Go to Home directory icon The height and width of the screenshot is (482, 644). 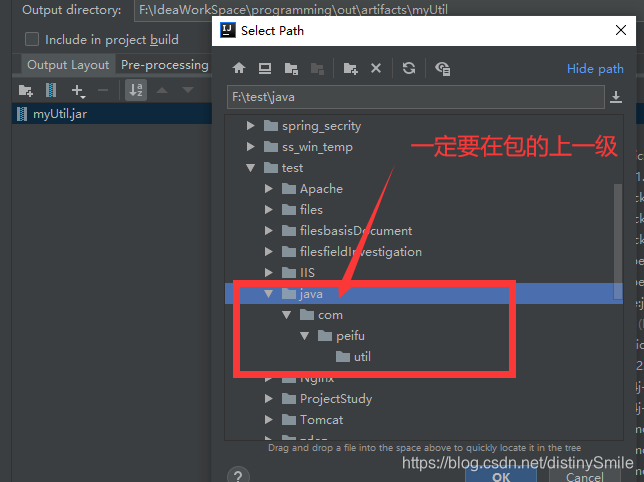[239, 68]
